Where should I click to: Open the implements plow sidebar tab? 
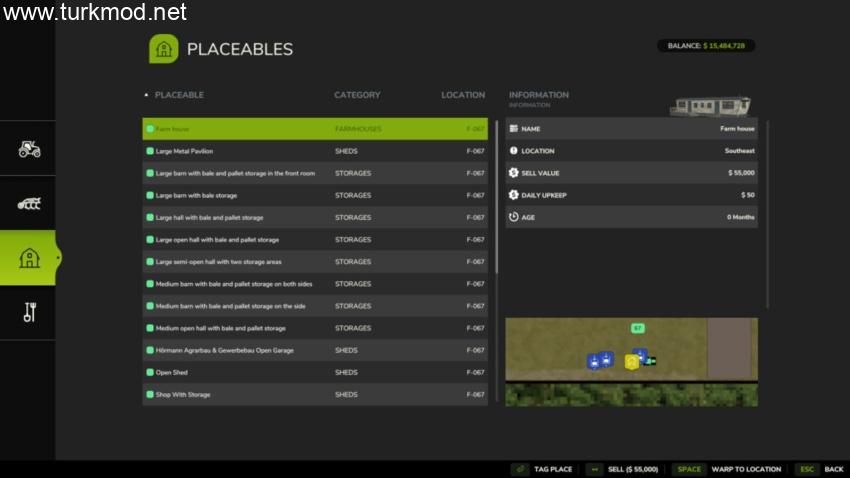point(29,204)
